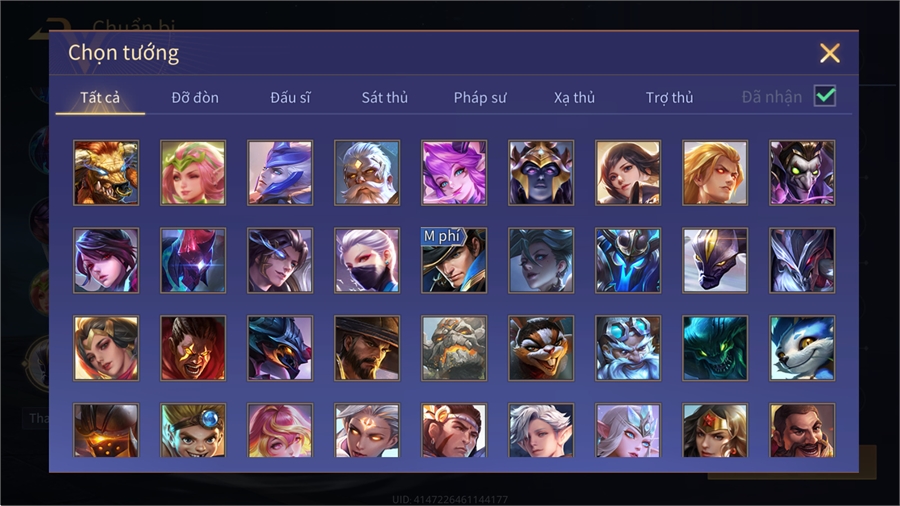Screen dimensions: 900x506
Task: Choose the goggles-wearing white-bearded dwarf hero
Action: [x=628, y=348]
